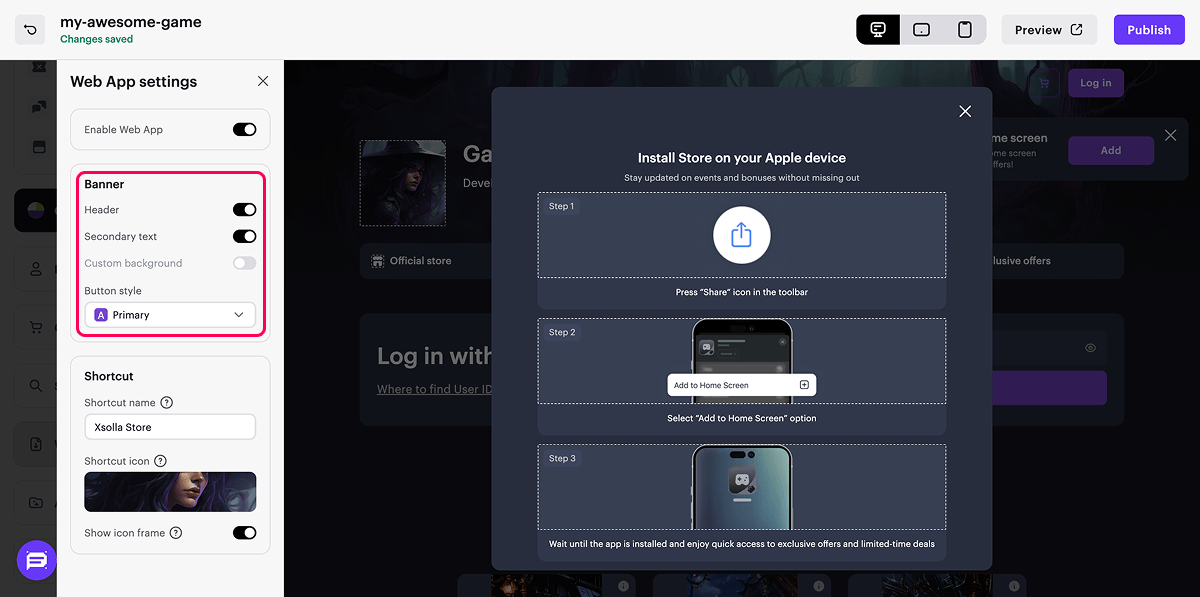Screen dimensions: 1200x597
Task: Open the Where to find User ID link
Action: click(x=433, y=389)
